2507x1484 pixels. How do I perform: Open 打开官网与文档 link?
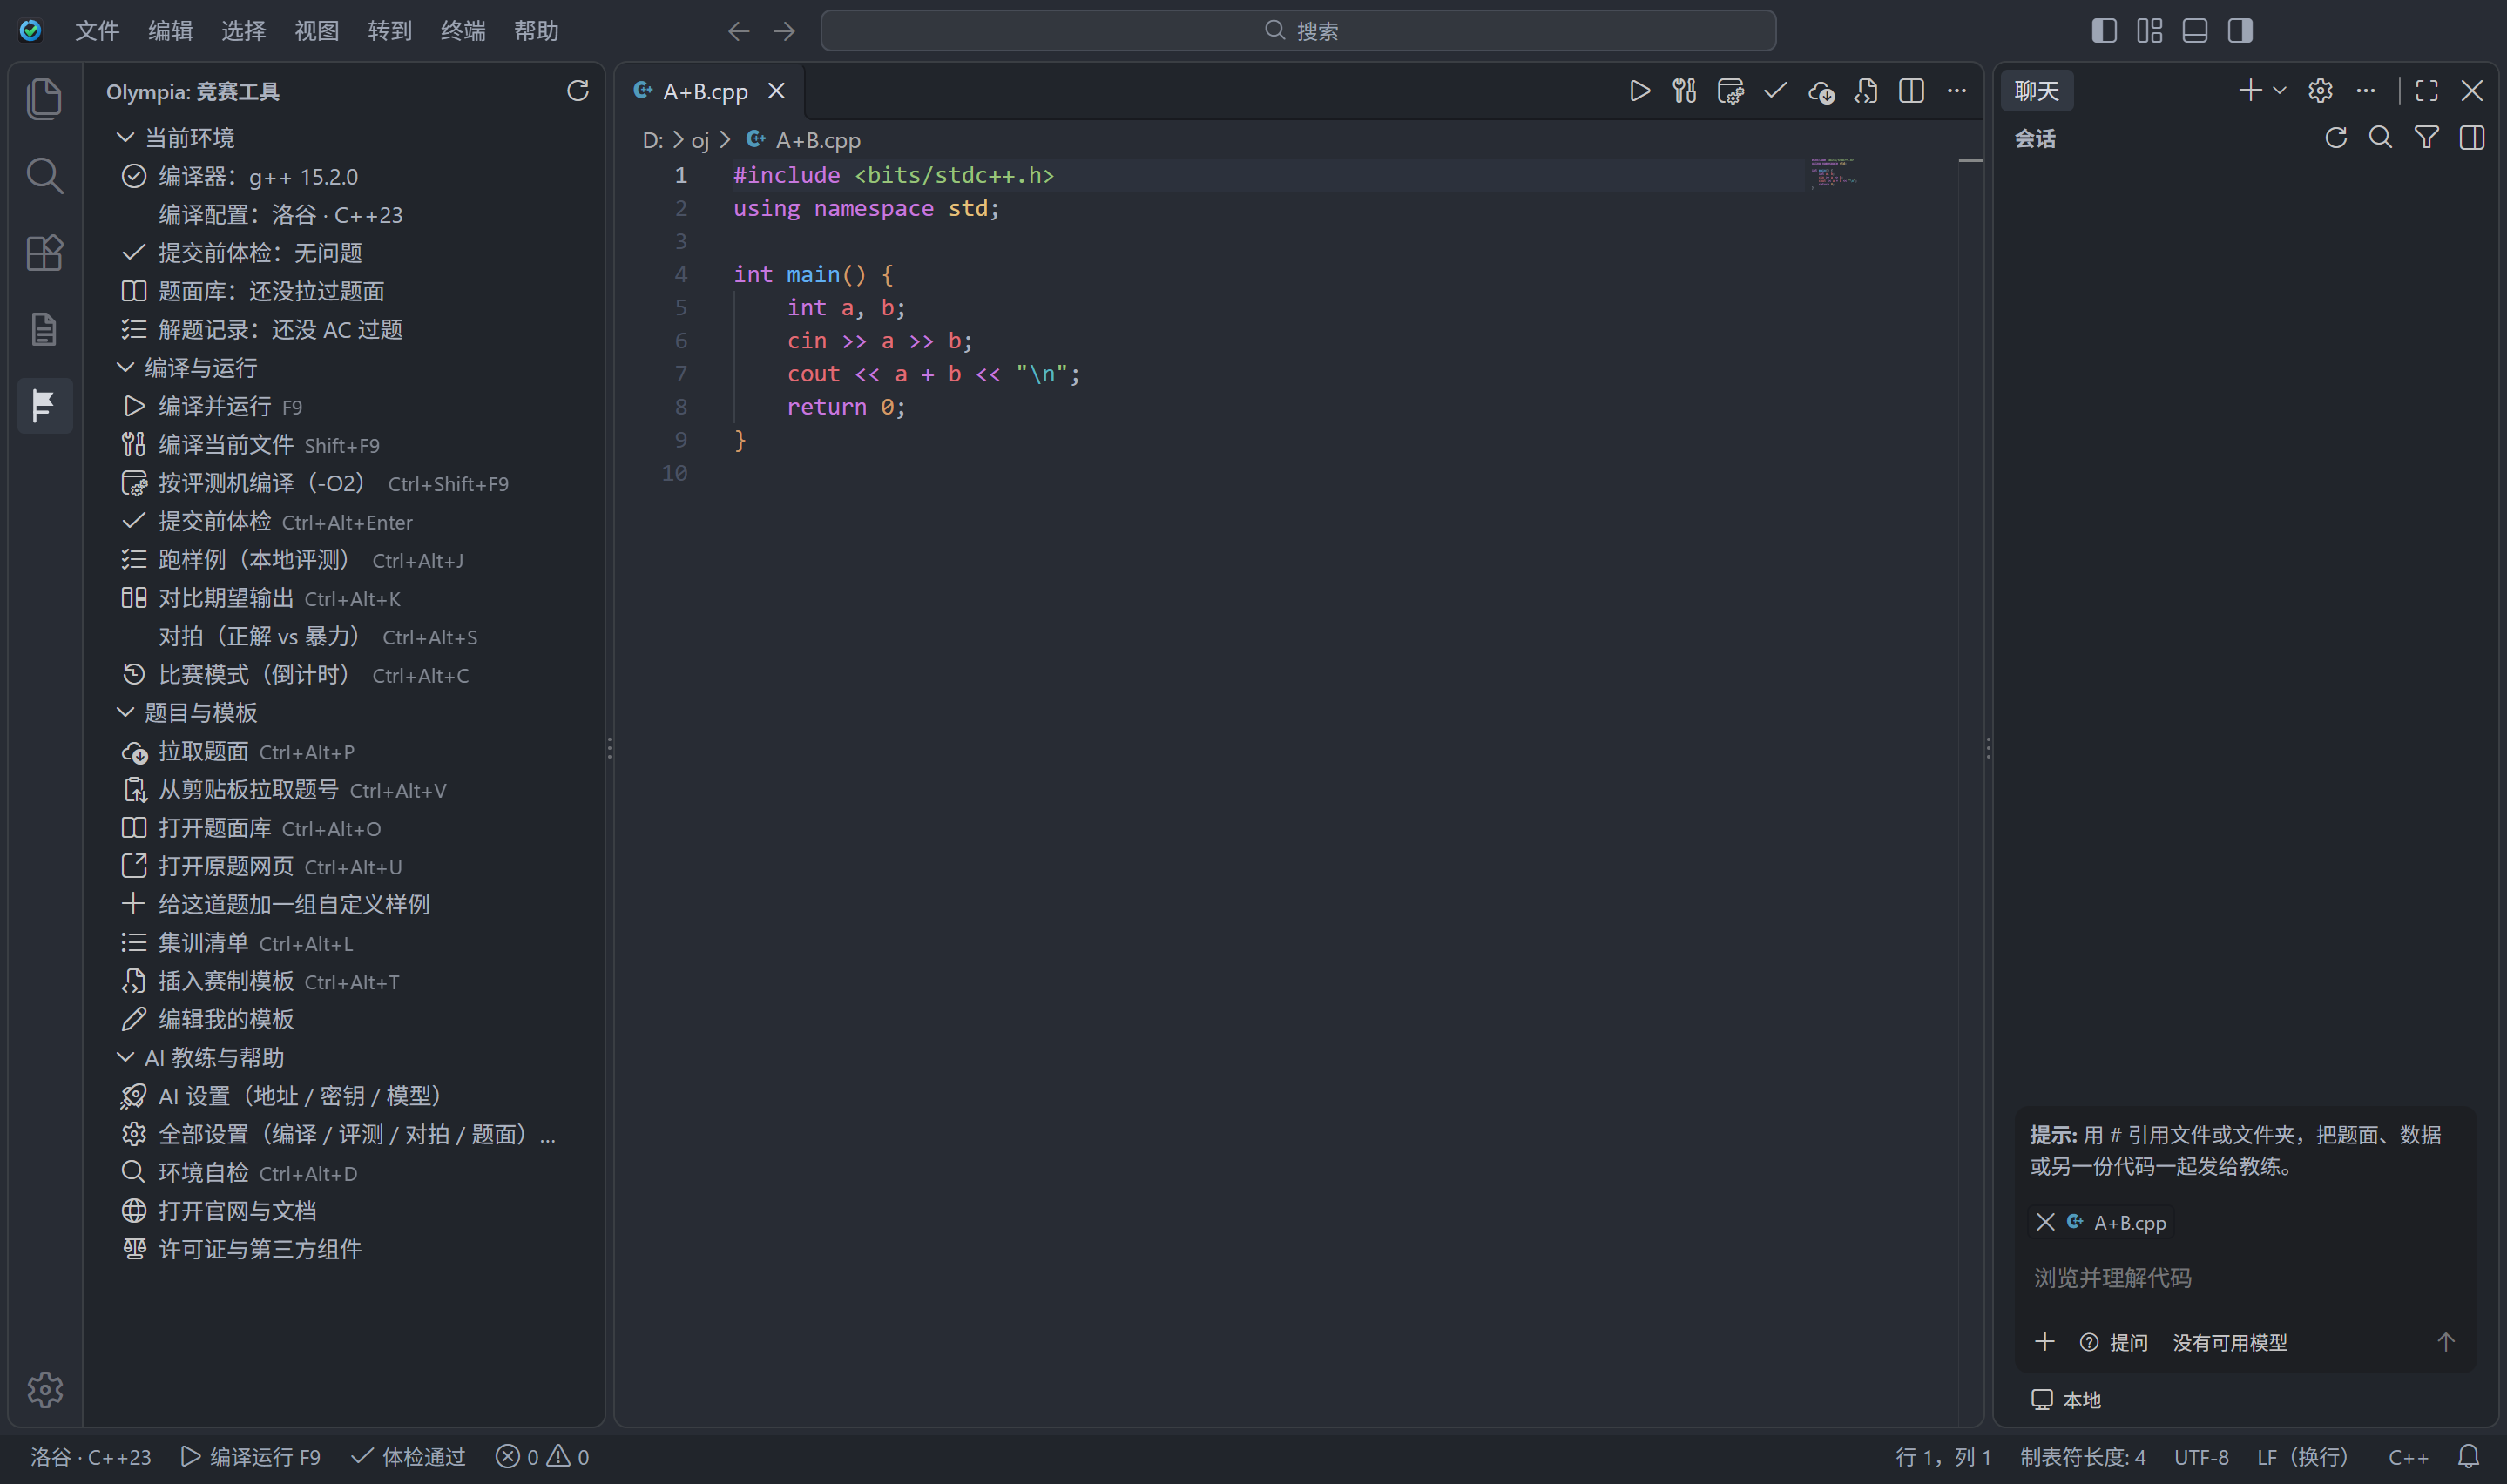(x=345, y=1210)
